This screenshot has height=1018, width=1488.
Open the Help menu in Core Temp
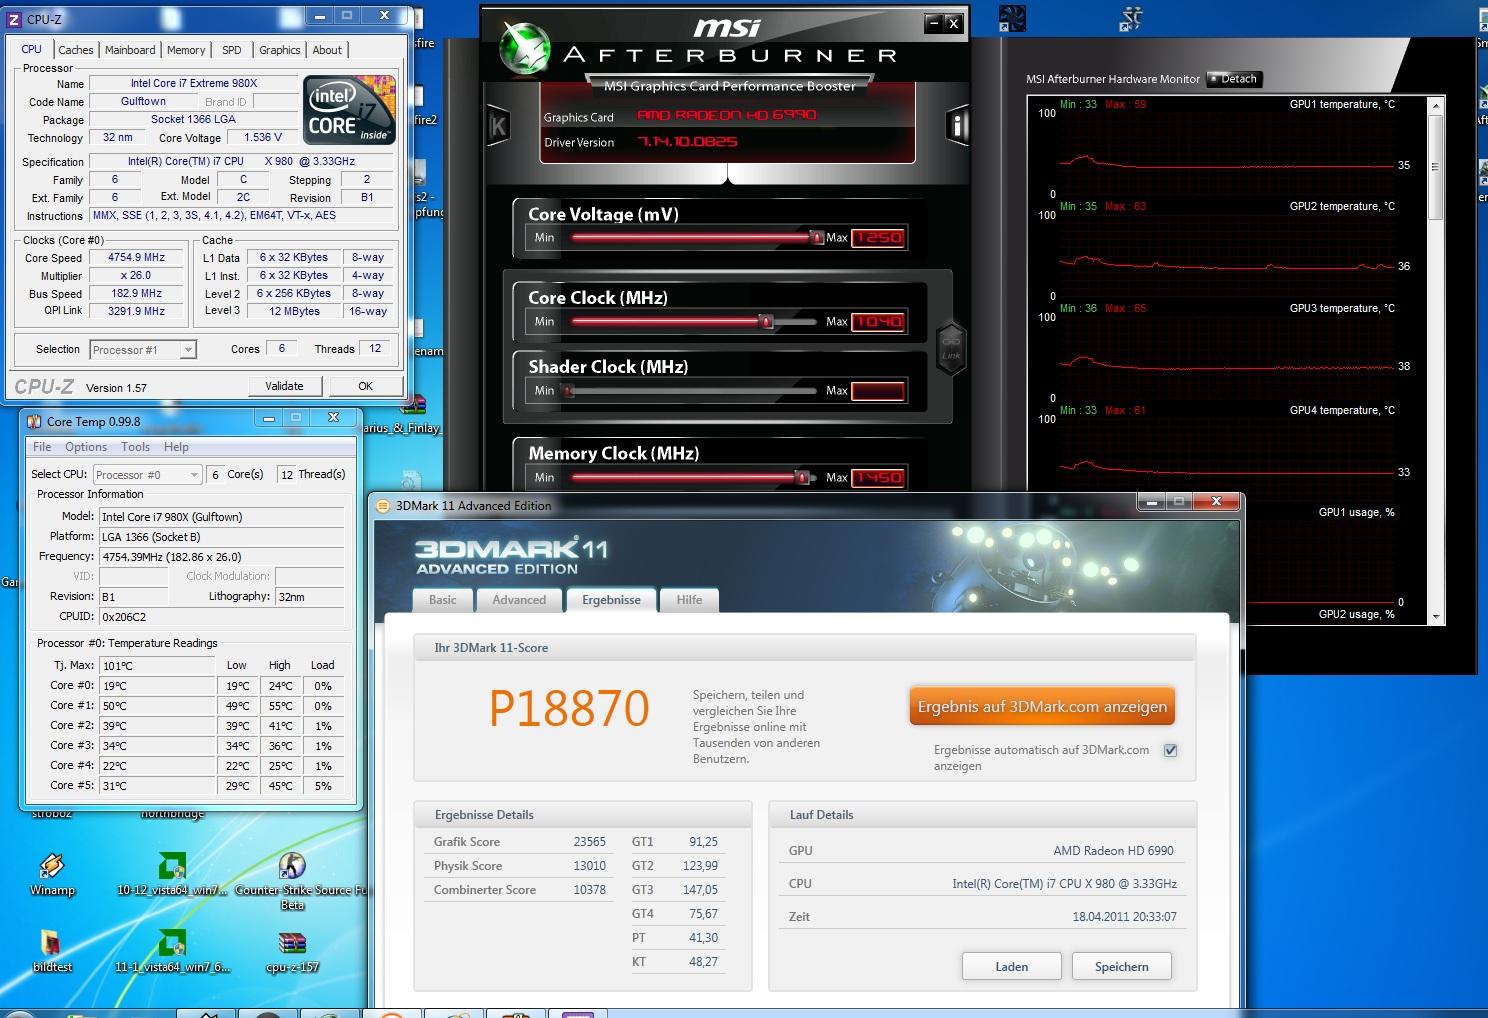click(x=176, y=447)
